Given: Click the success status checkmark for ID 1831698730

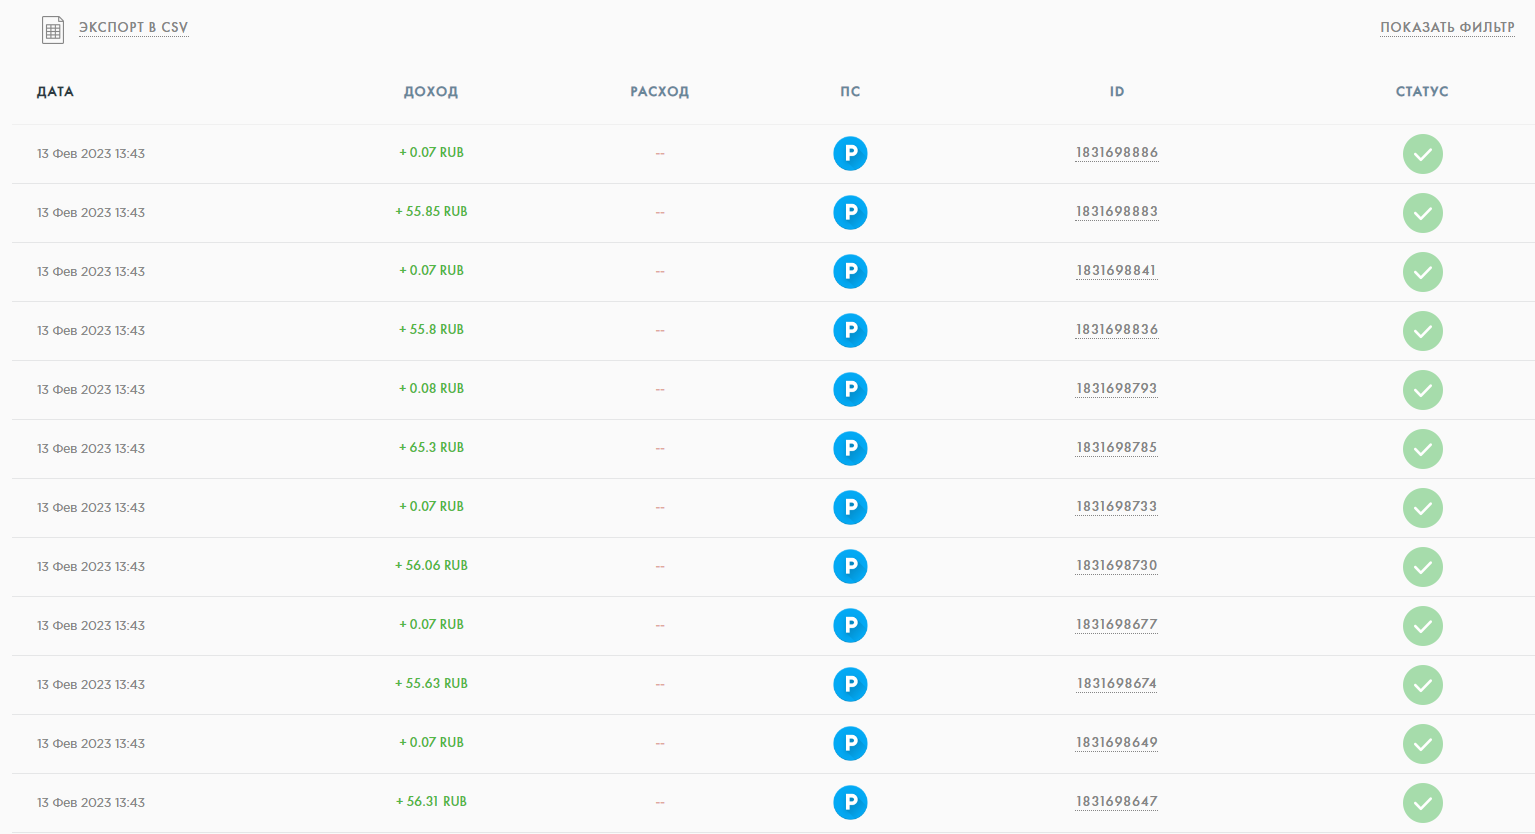Looking at the screenshot, I should coord(1422,567).
